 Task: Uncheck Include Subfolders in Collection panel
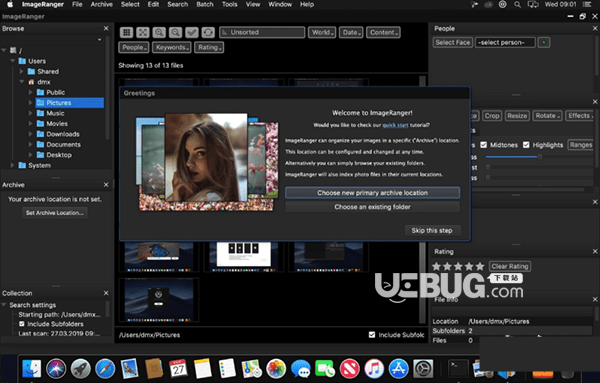(22, 324)
